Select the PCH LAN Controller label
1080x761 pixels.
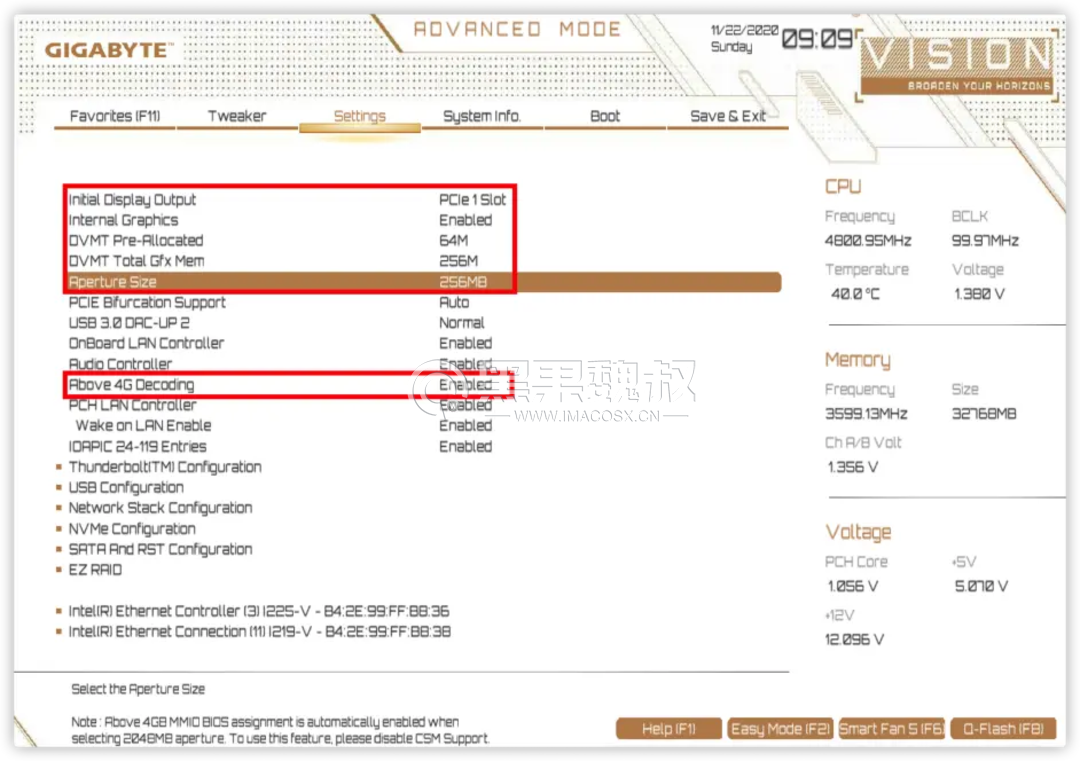132,405
